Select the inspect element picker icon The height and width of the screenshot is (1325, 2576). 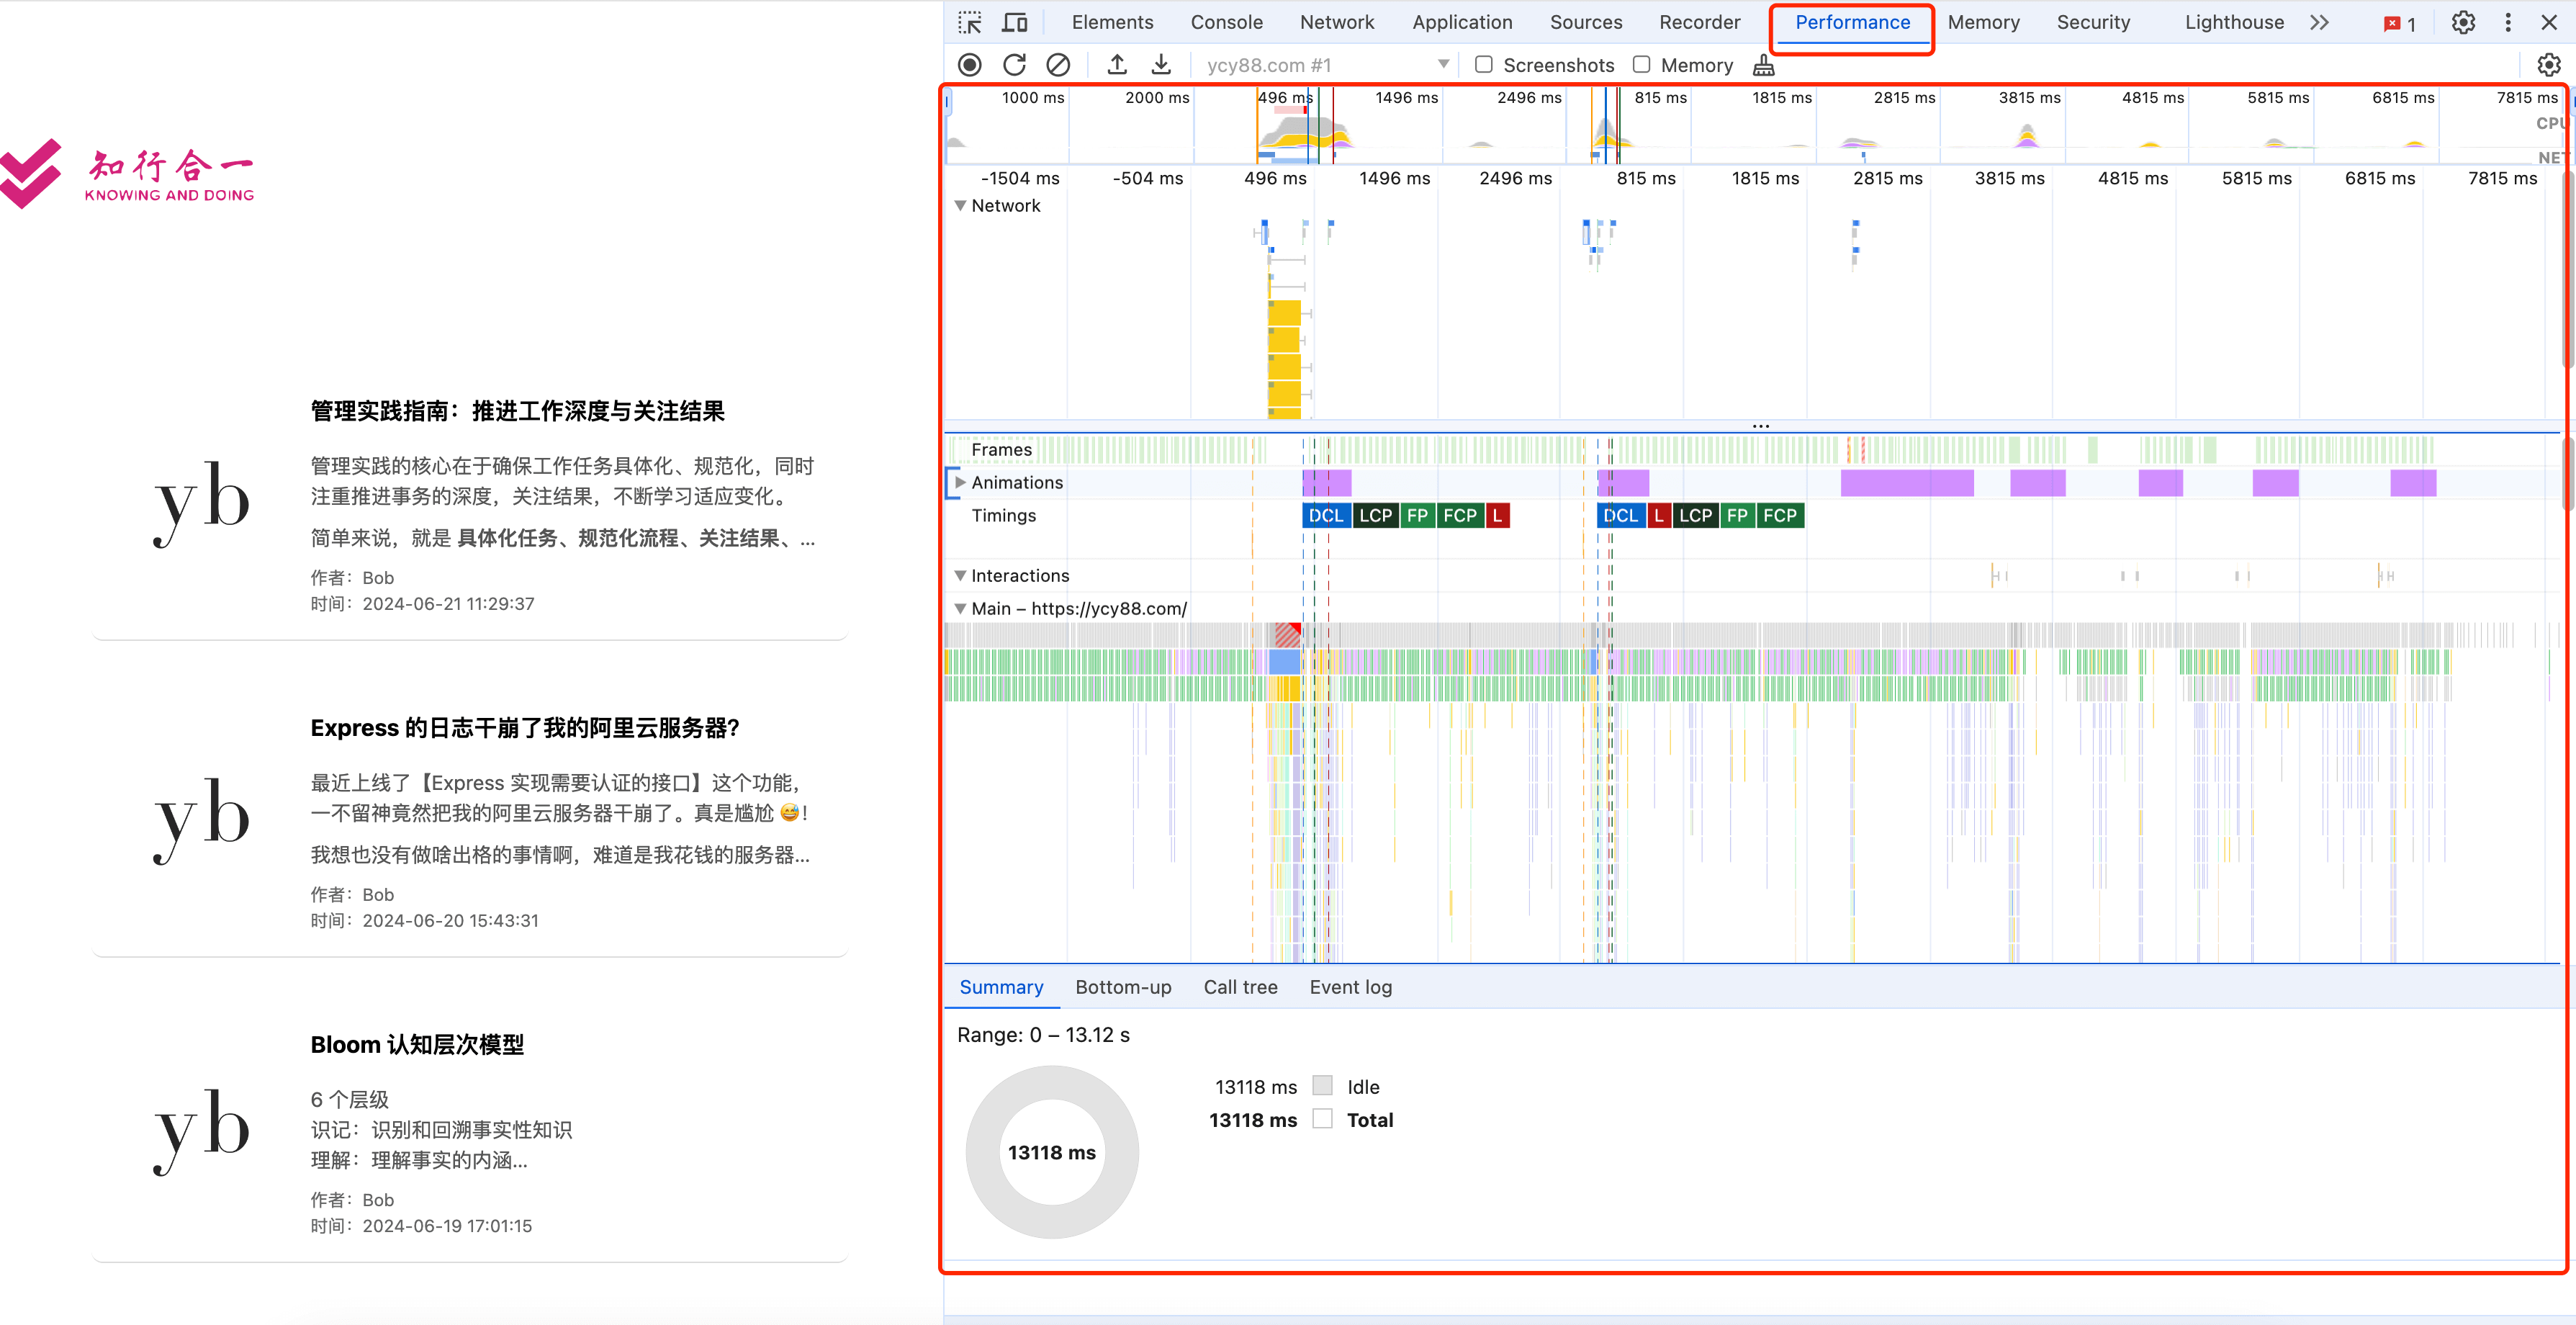pos(969,22)
